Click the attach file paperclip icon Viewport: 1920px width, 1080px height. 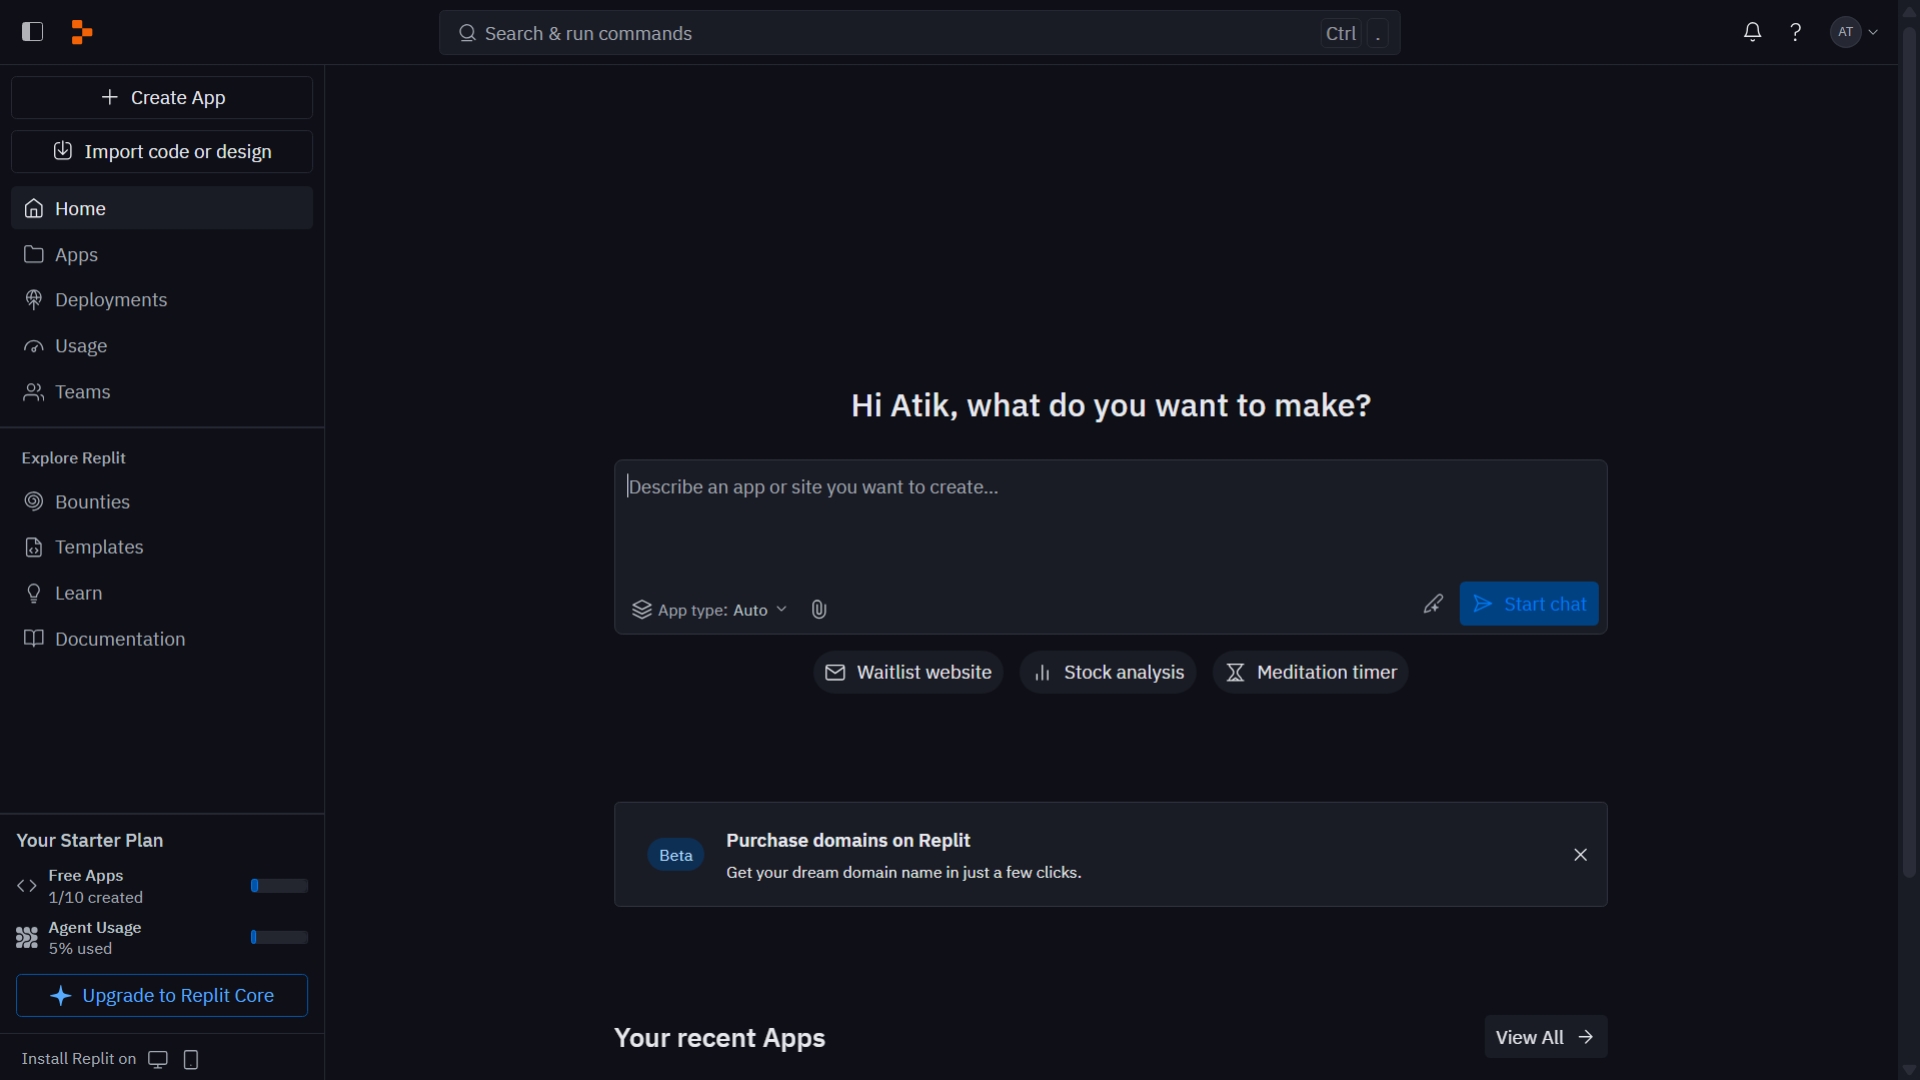tap(819, 610)
